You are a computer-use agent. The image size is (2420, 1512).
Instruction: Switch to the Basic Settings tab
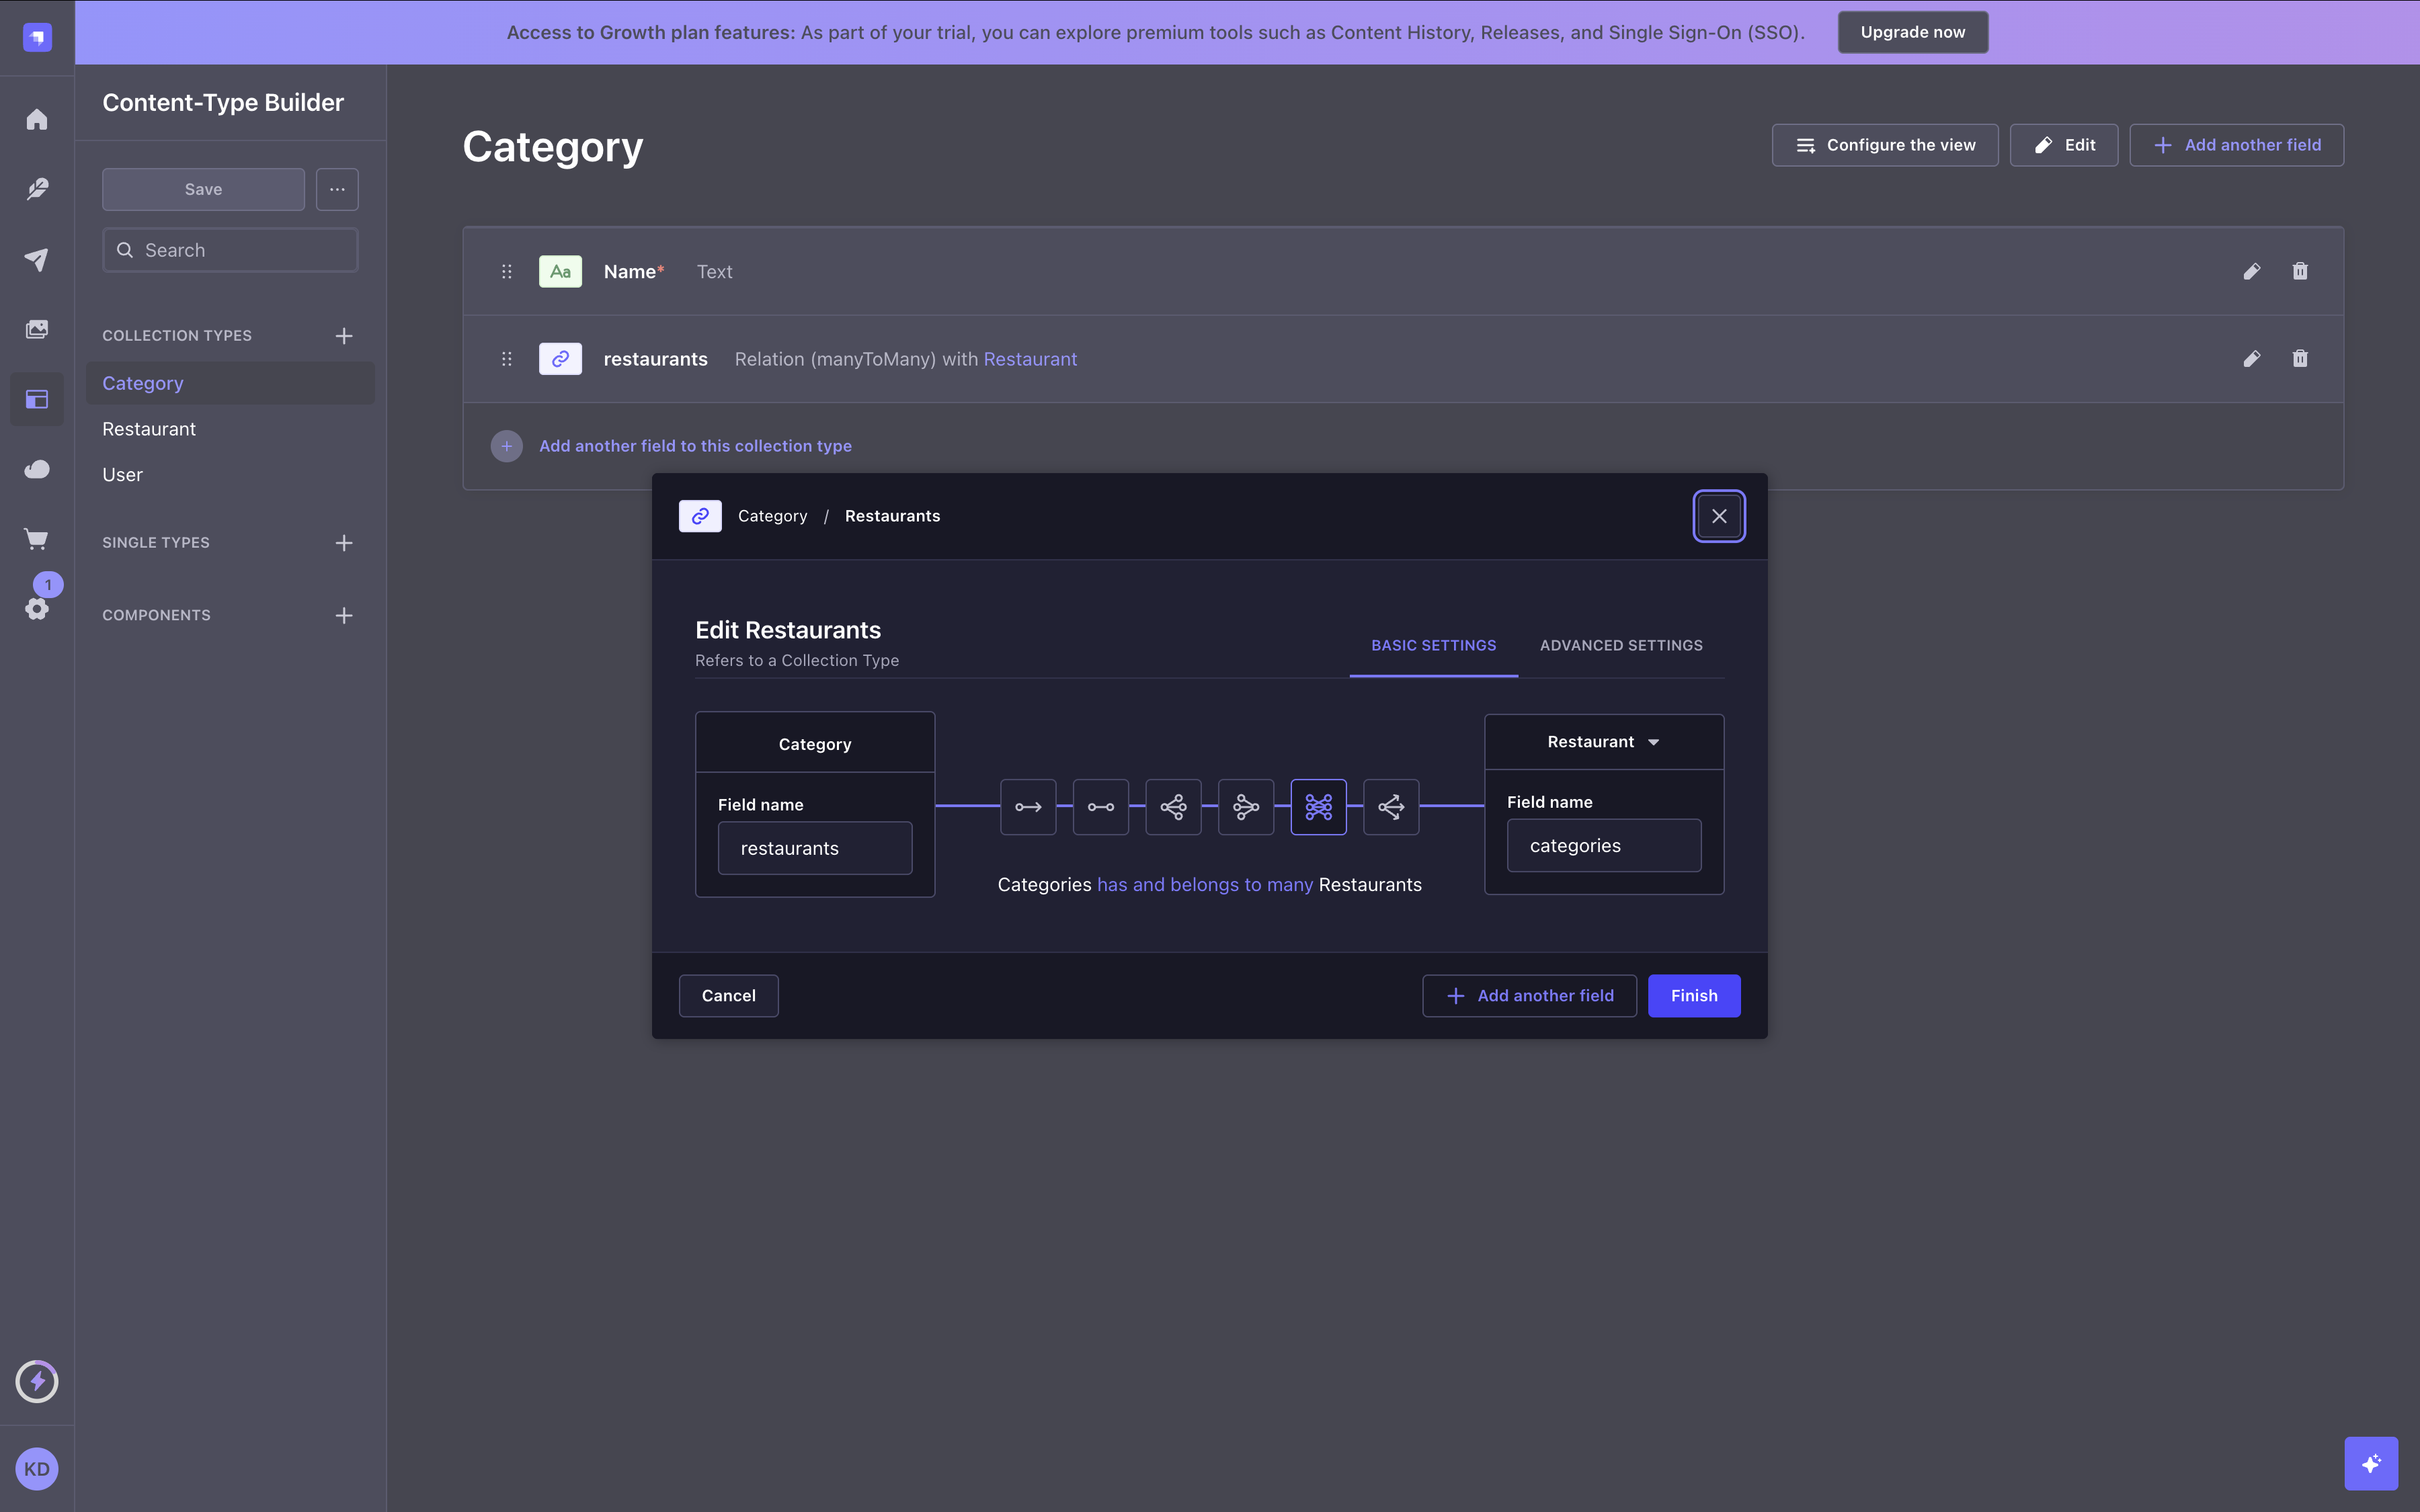(1433, 645)
